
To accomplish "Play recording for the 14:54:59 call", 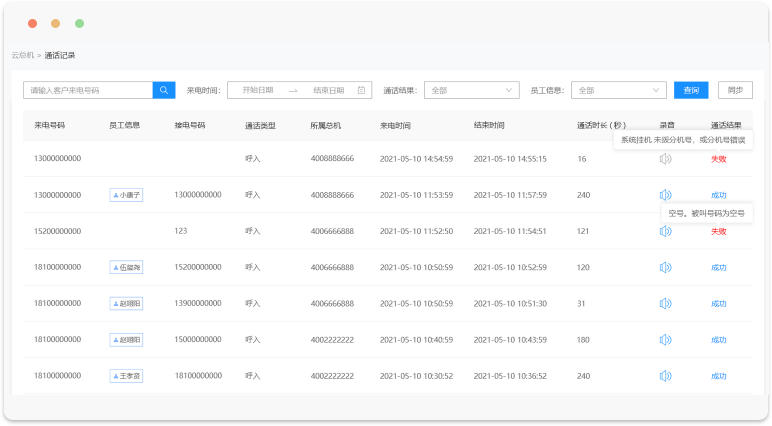I will pos(665,159).
